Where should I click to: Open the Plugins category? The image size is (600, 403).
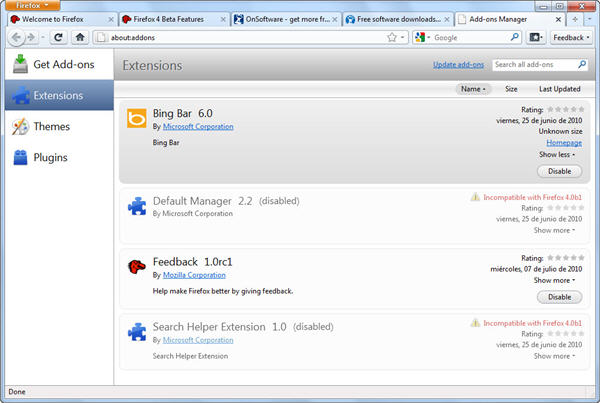point(51,157)
